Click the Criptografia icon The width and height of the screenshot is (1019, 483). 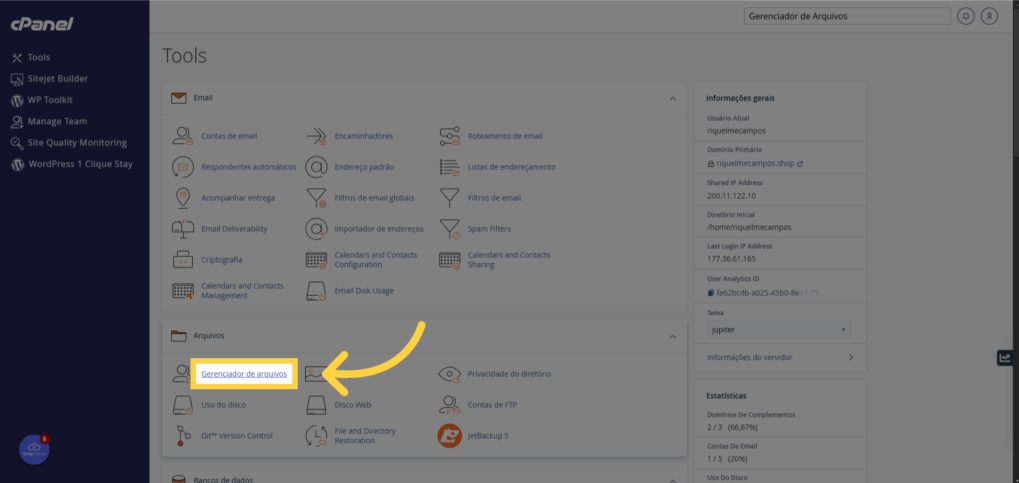pyautogui.click(x=183, y=259)
